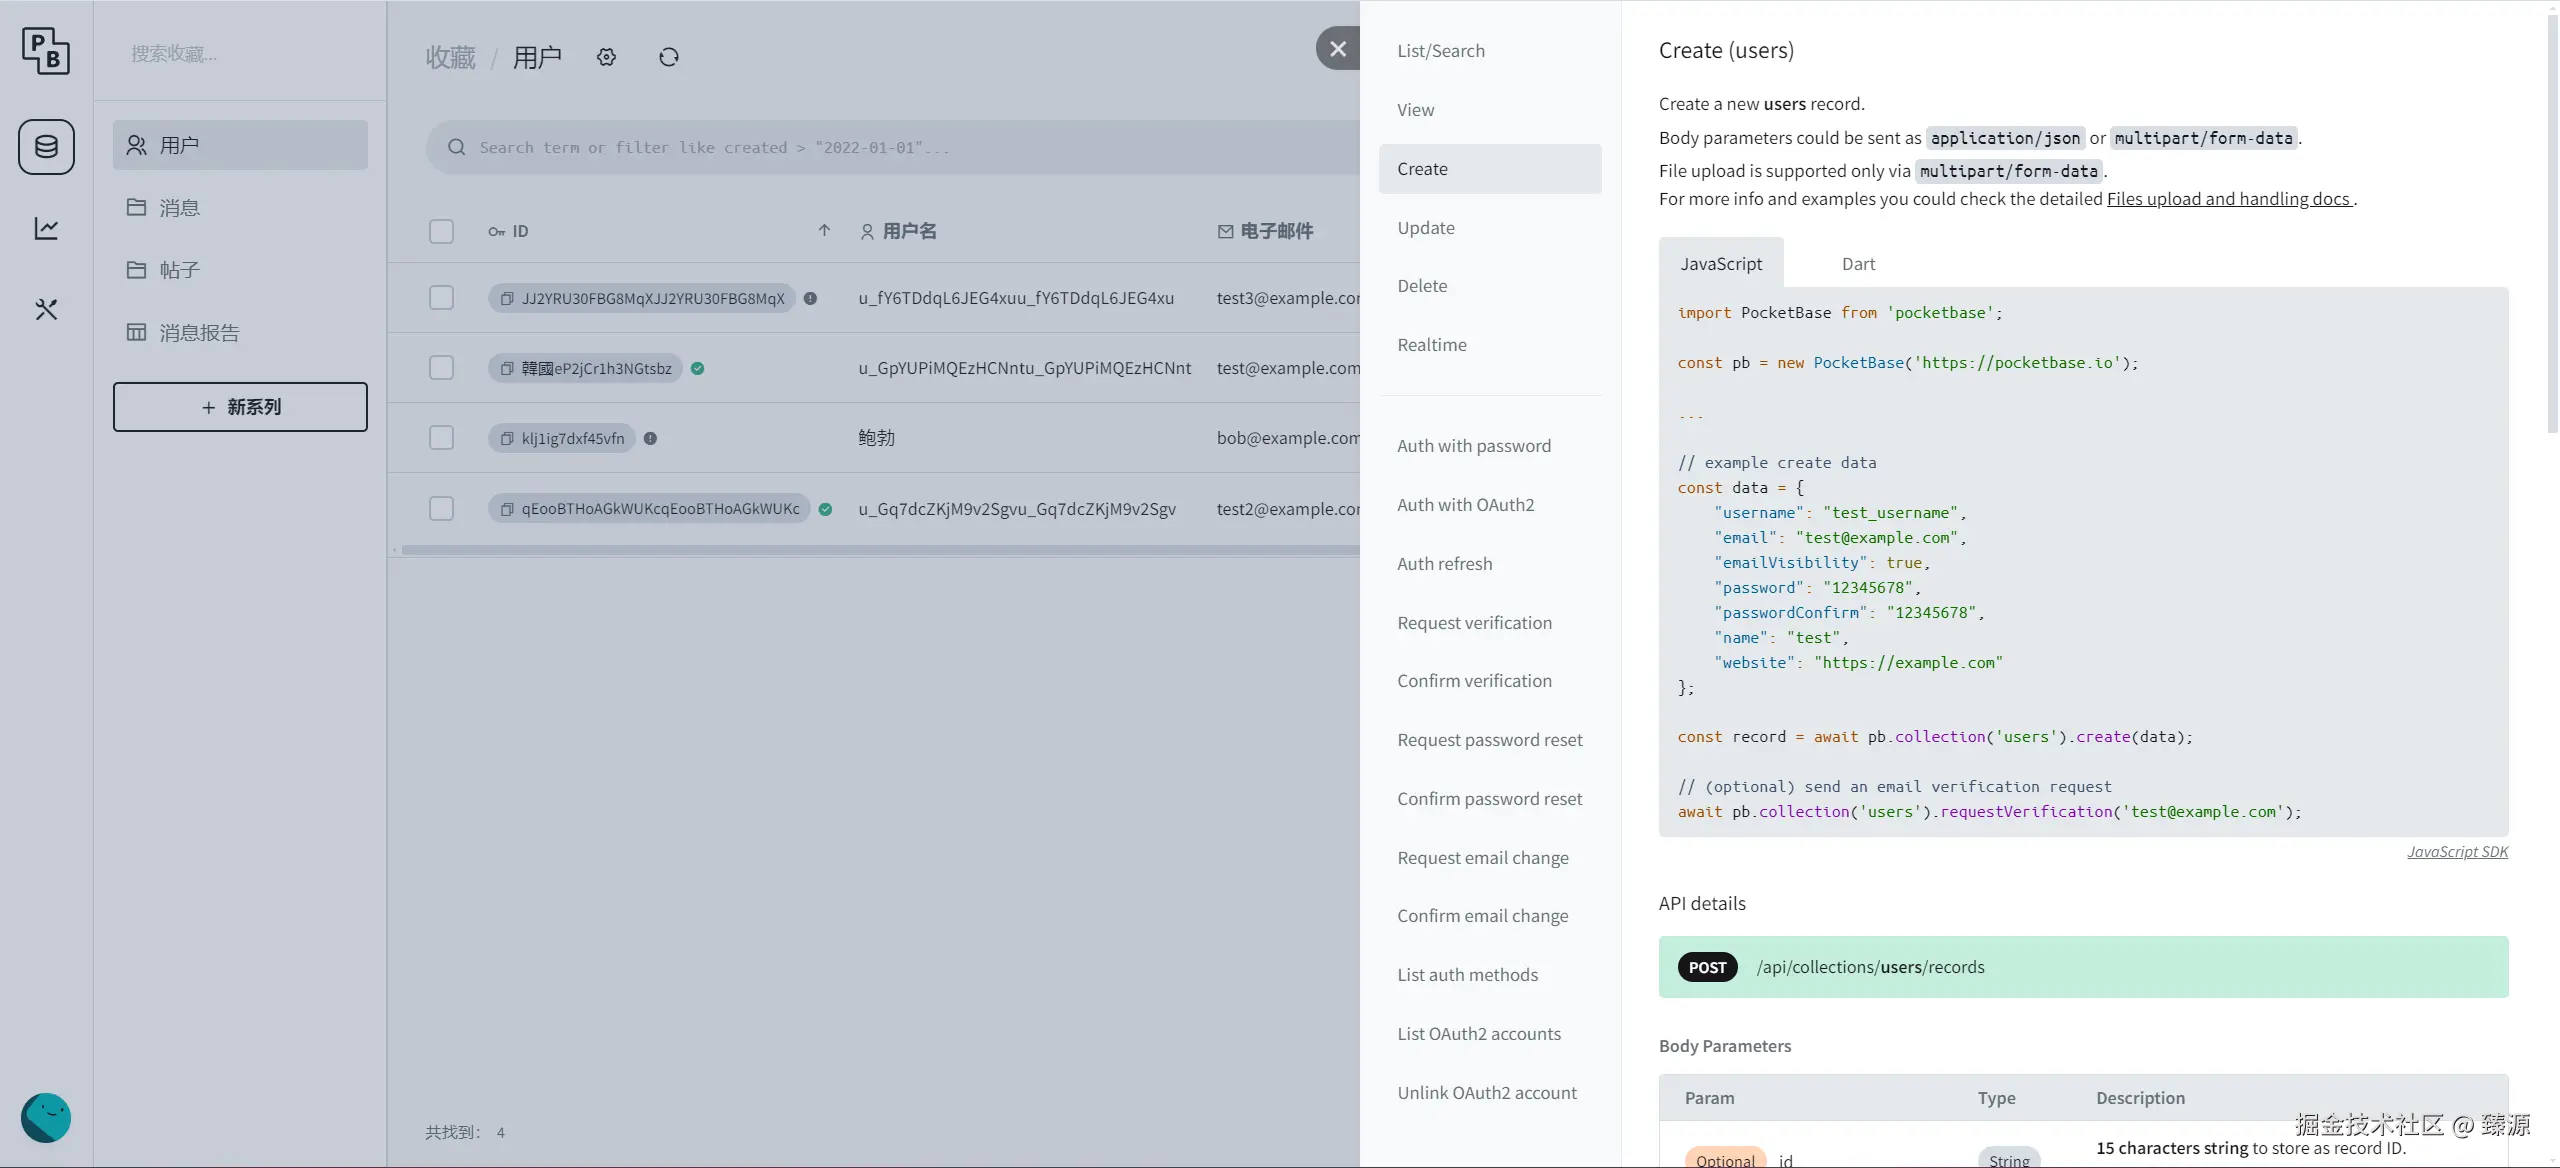Viewport: 2560px width, 1168px height.
Task: Open the Settings tools icon
Action: pyautogui.click(x=46, y=309)
